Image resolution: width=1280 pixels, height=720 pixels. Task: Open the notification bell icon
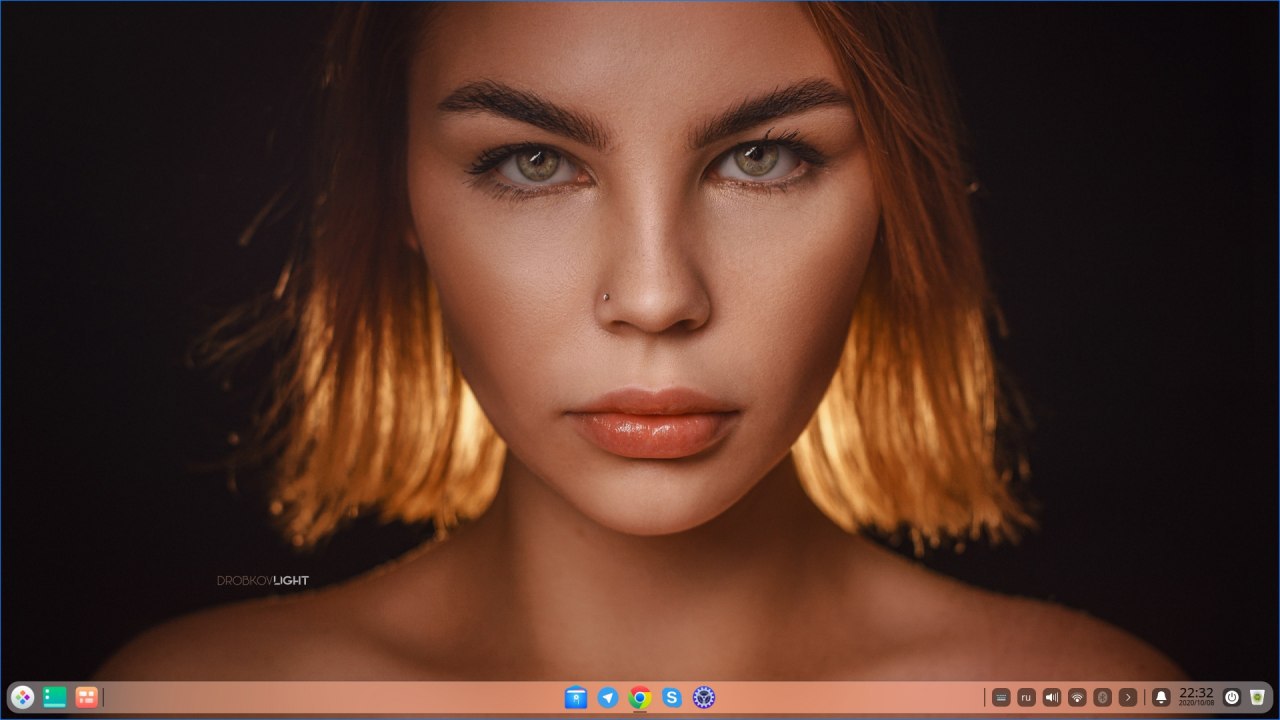tap(1161, 697)
